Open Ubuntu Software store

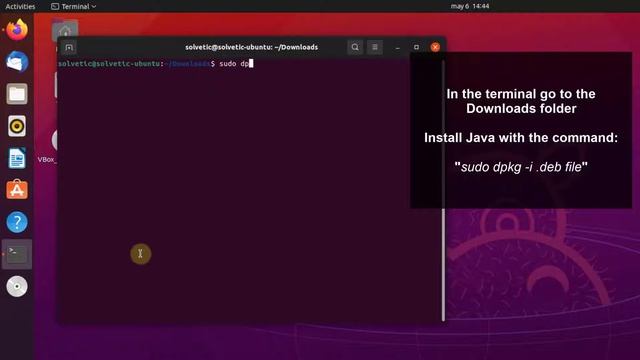[17, 190]
